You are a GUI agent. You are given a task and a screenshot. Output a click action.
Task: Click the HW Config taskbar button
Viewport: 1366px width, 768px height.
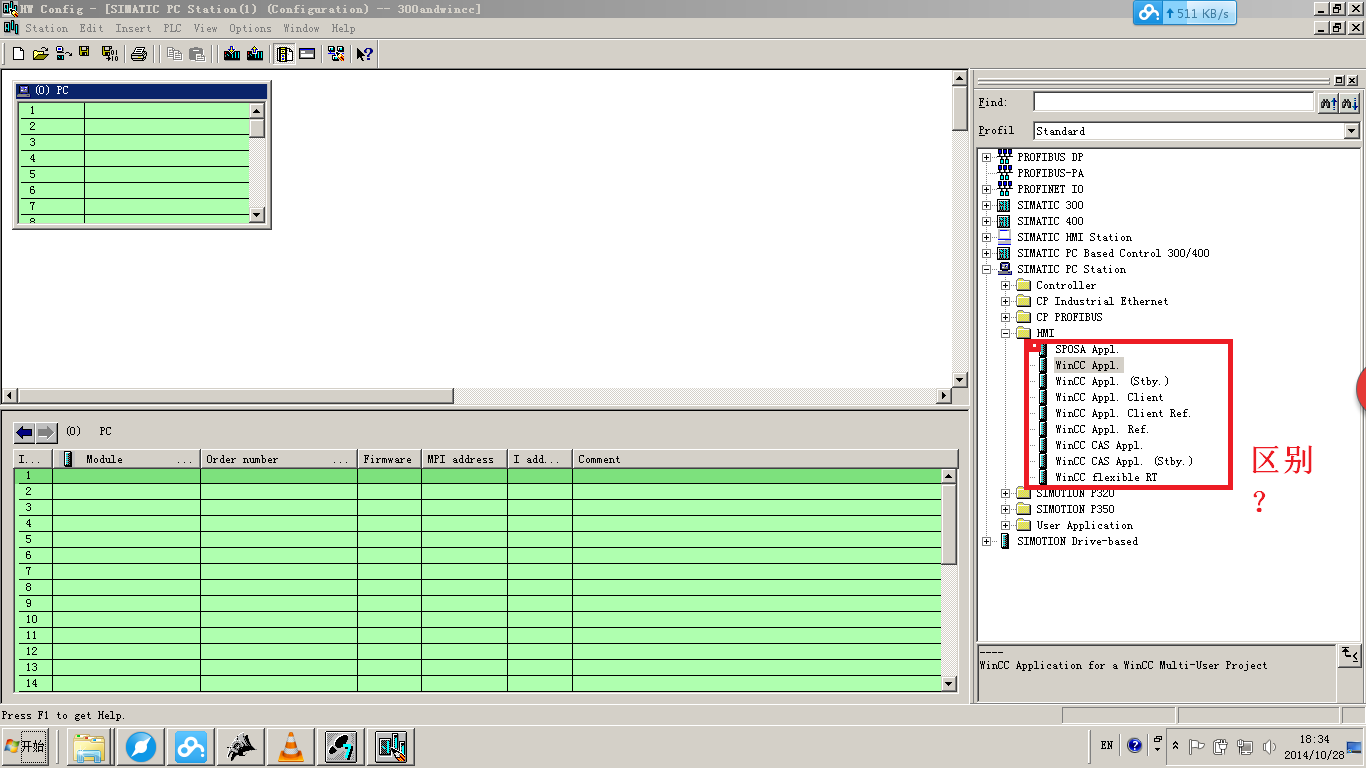click(x=391, y=746)
